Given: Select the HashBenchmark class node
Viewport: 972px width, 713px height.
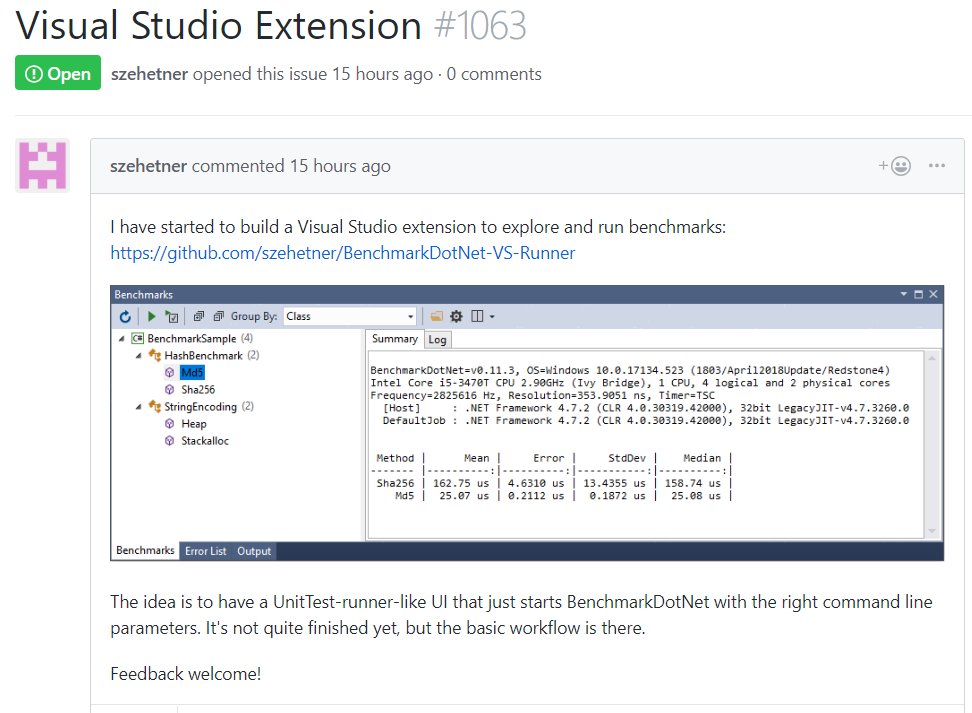Looking at the screenshot, I should tap(203, 355).
